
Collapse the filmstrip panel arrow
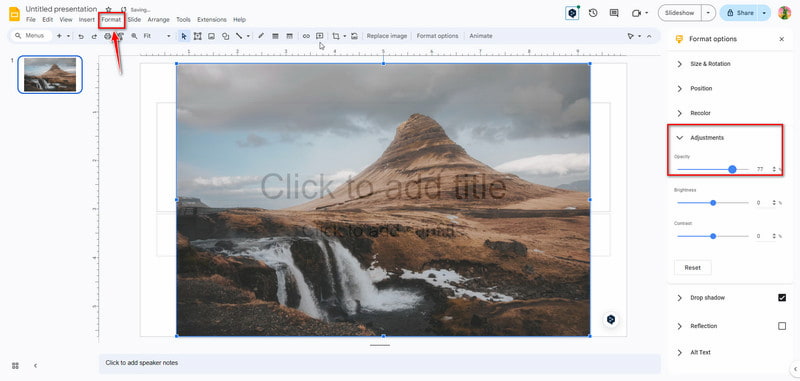click(35, 366)
